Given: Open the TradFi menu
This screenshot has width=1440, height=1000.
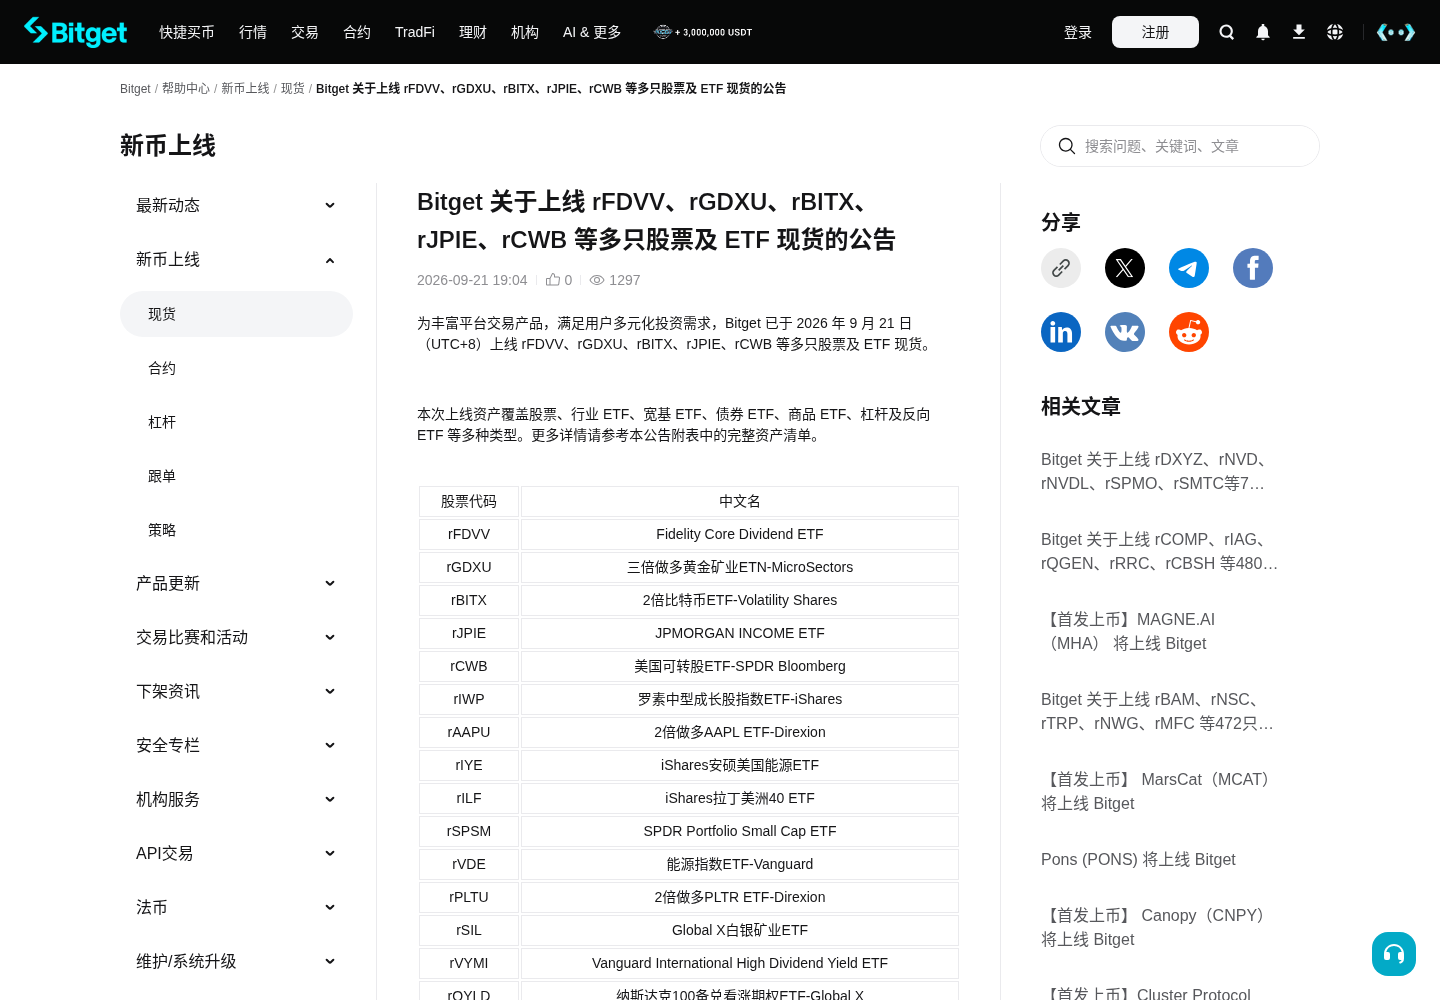Looking at the screenshot, I should coord(415,32).
